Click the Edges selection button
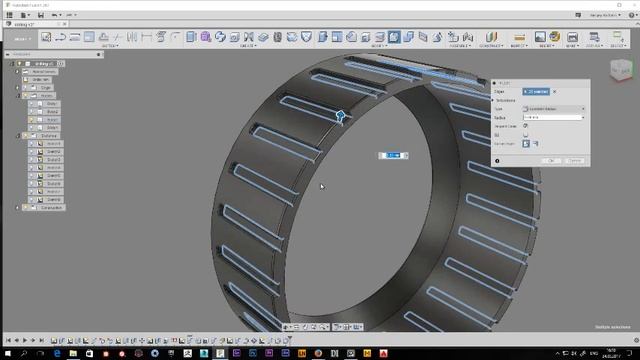 (536, 92)
